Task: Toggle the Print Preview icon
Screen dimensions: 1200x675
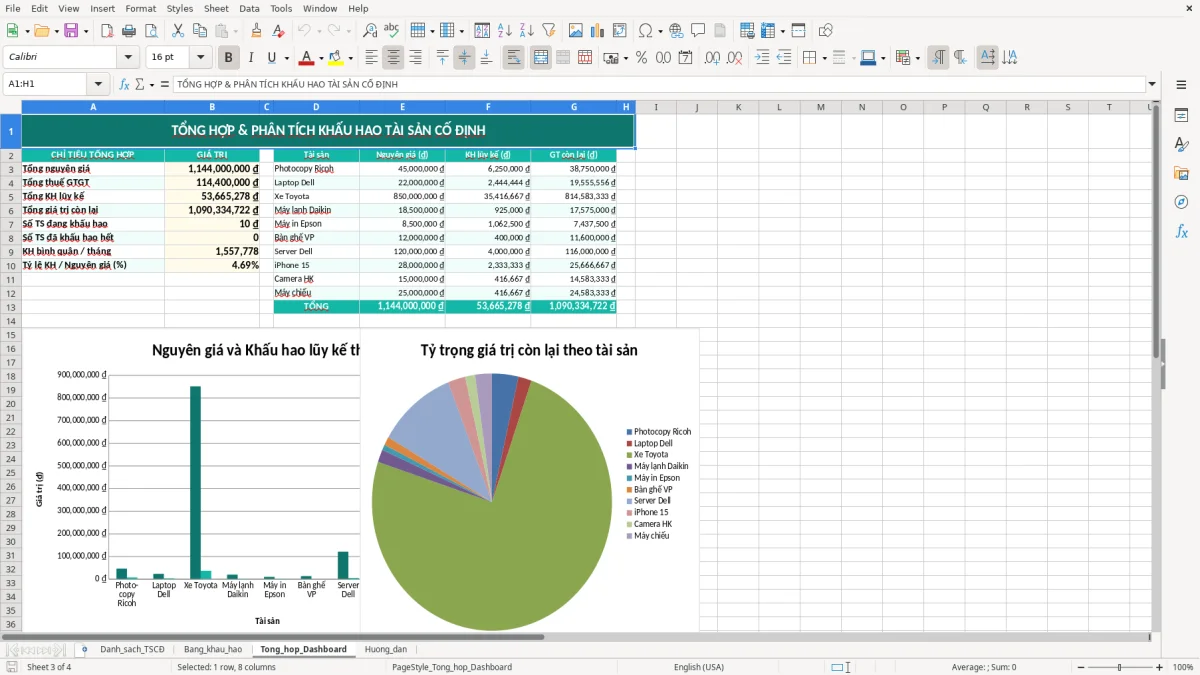Action: 150,31
